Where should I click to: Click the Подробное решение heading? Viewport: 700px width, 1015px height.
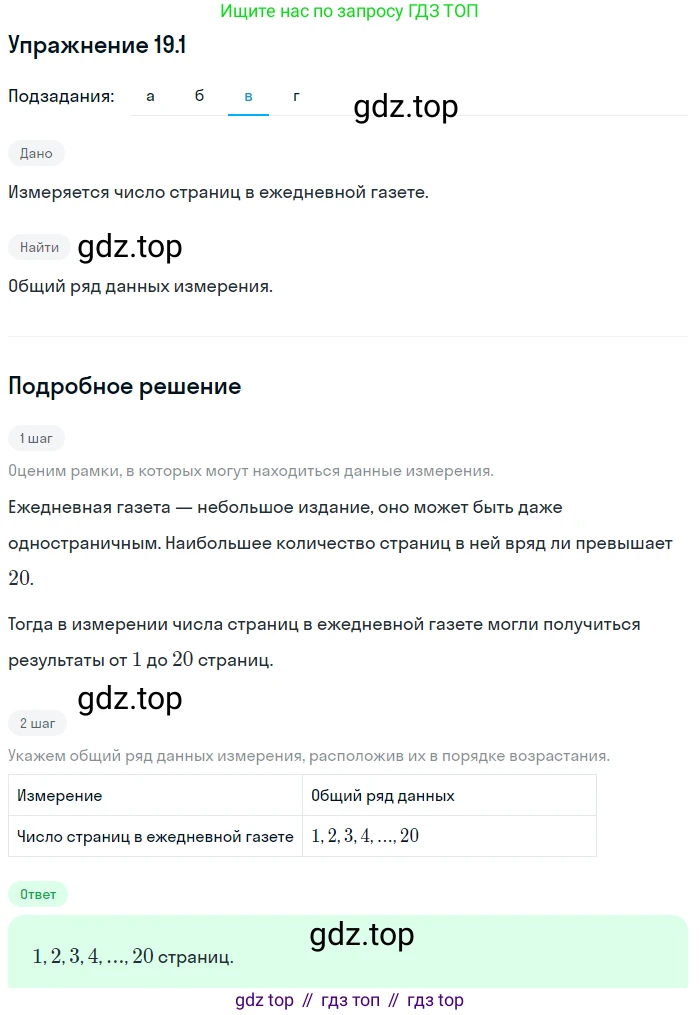point(125,386)
